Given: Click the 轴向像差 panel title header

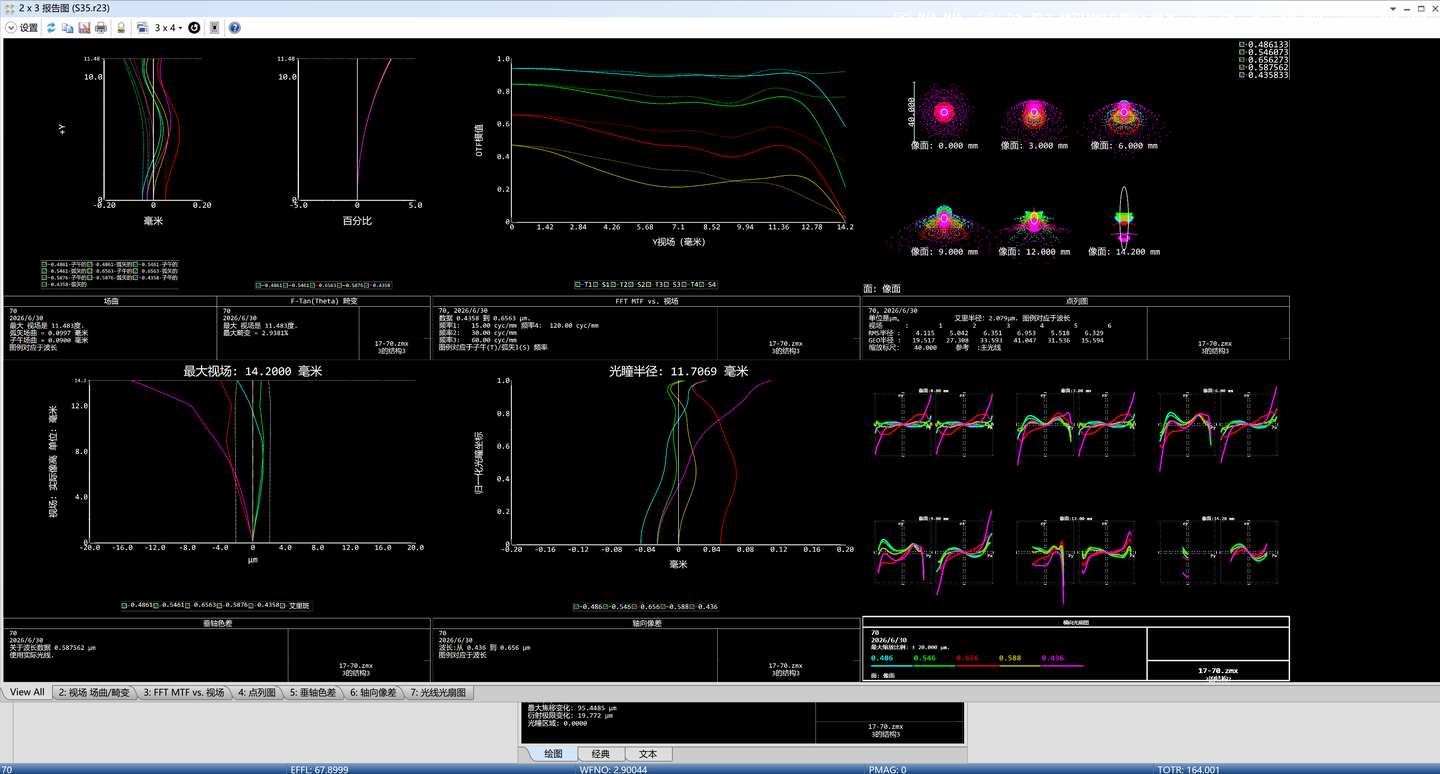Looking at the screenshot, I should (x=646, y=623).
